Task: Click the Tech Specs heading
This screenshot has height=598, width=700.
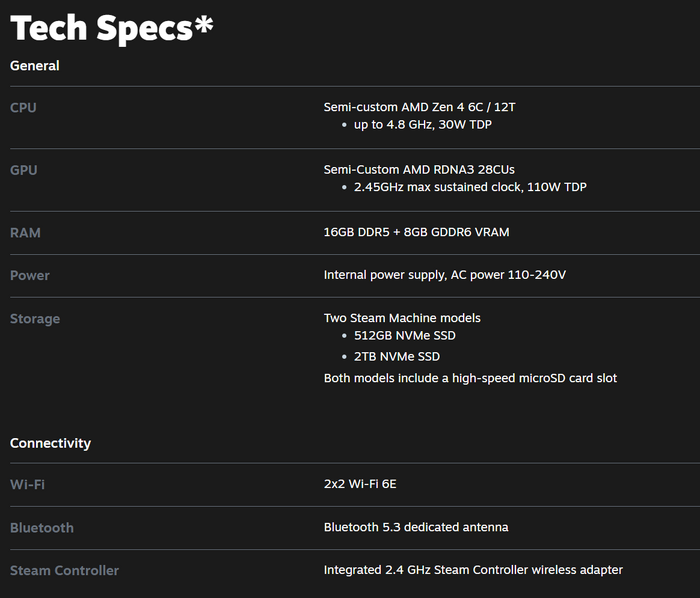Action: point(112,28)
